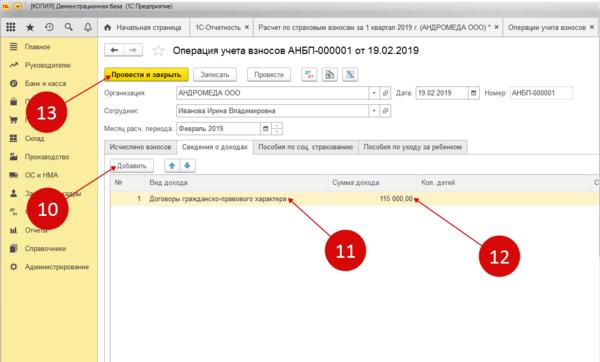Viewport: 600px width, 362px height.
Task: Click the Номер input field
Action: 541,93
